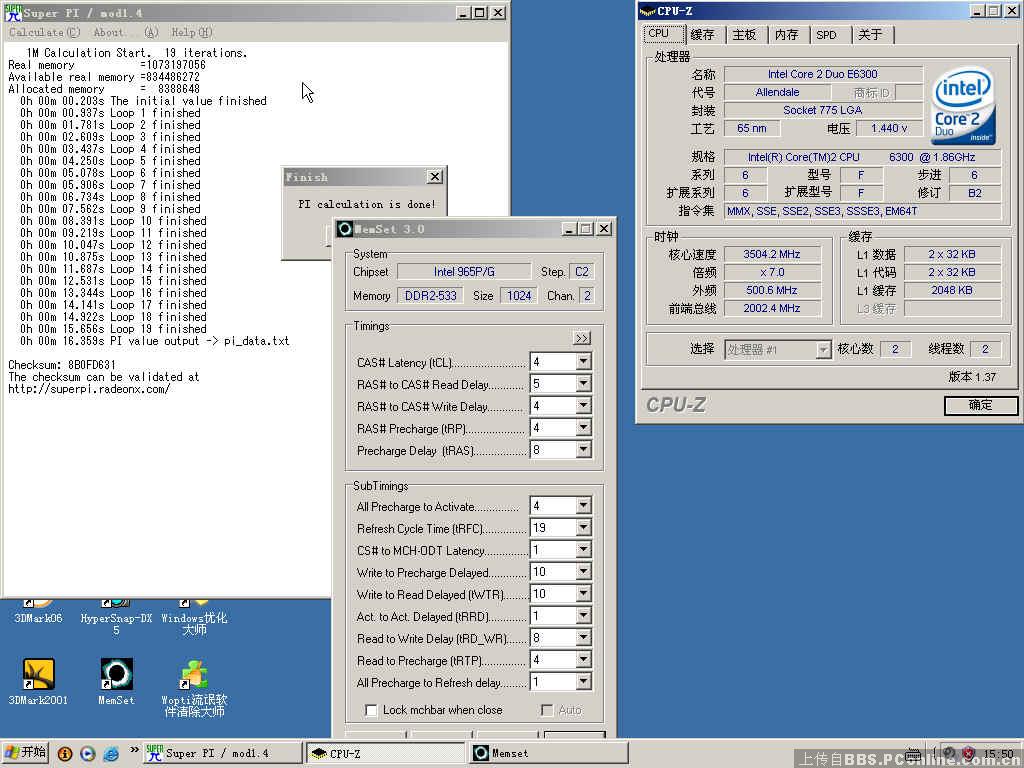
Task: Open Windows Media Player from quick launch
Action: (88, 754)
